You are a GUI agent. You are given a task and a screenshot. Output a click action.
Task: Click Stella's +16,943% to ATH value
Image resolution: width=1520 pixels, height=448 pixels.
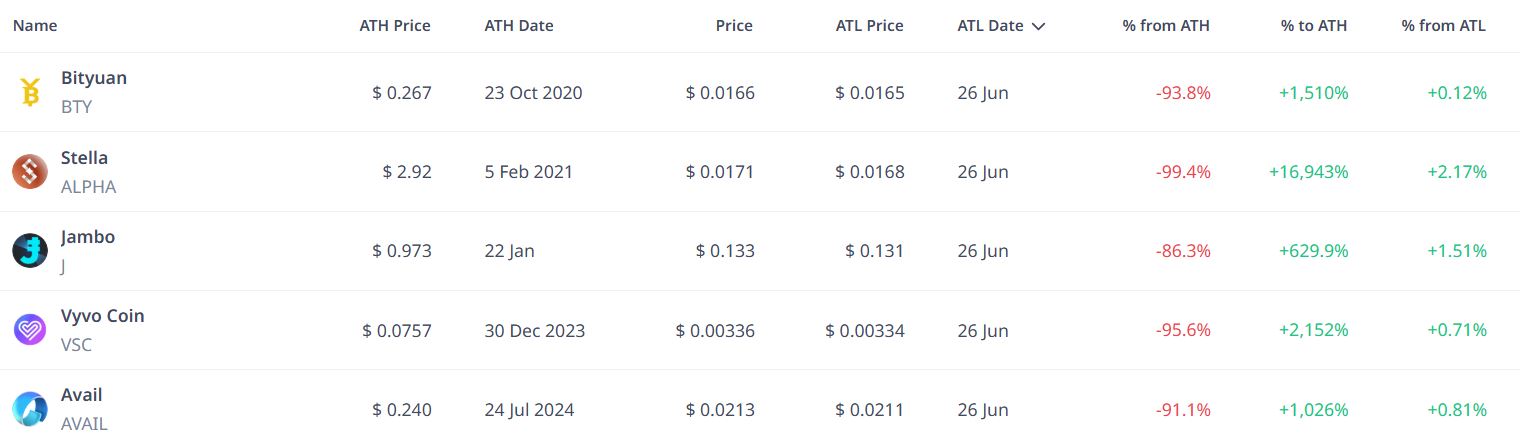tap(1309, 172)
